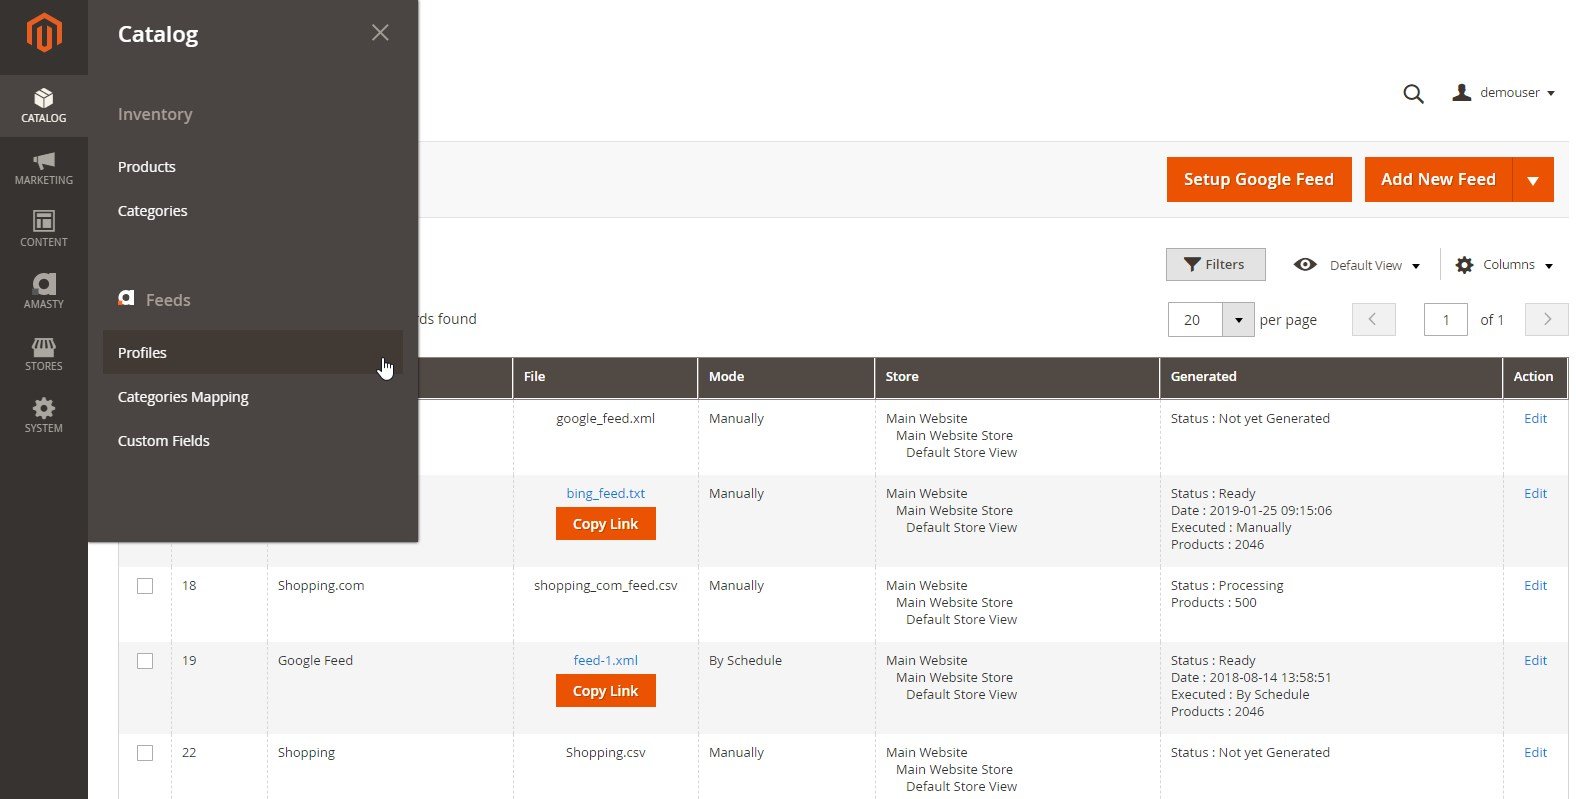Image resolution: width=1576 pixels, height=799 pixels.
Task: Select checkbox for Shopping row 22
Action: 145,753
